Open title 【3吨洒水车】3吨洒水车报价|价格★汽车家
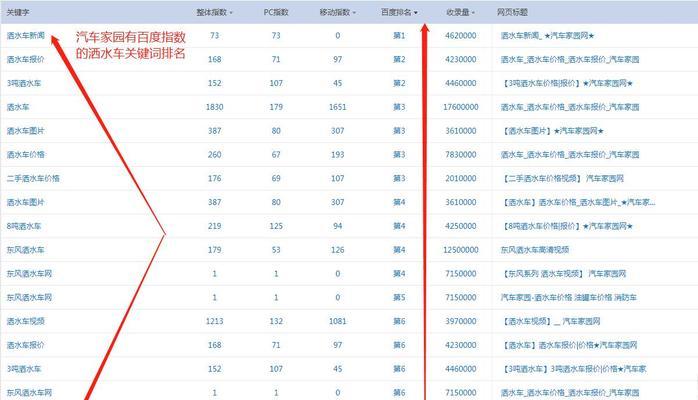The image size is (698, 400). 575,369
